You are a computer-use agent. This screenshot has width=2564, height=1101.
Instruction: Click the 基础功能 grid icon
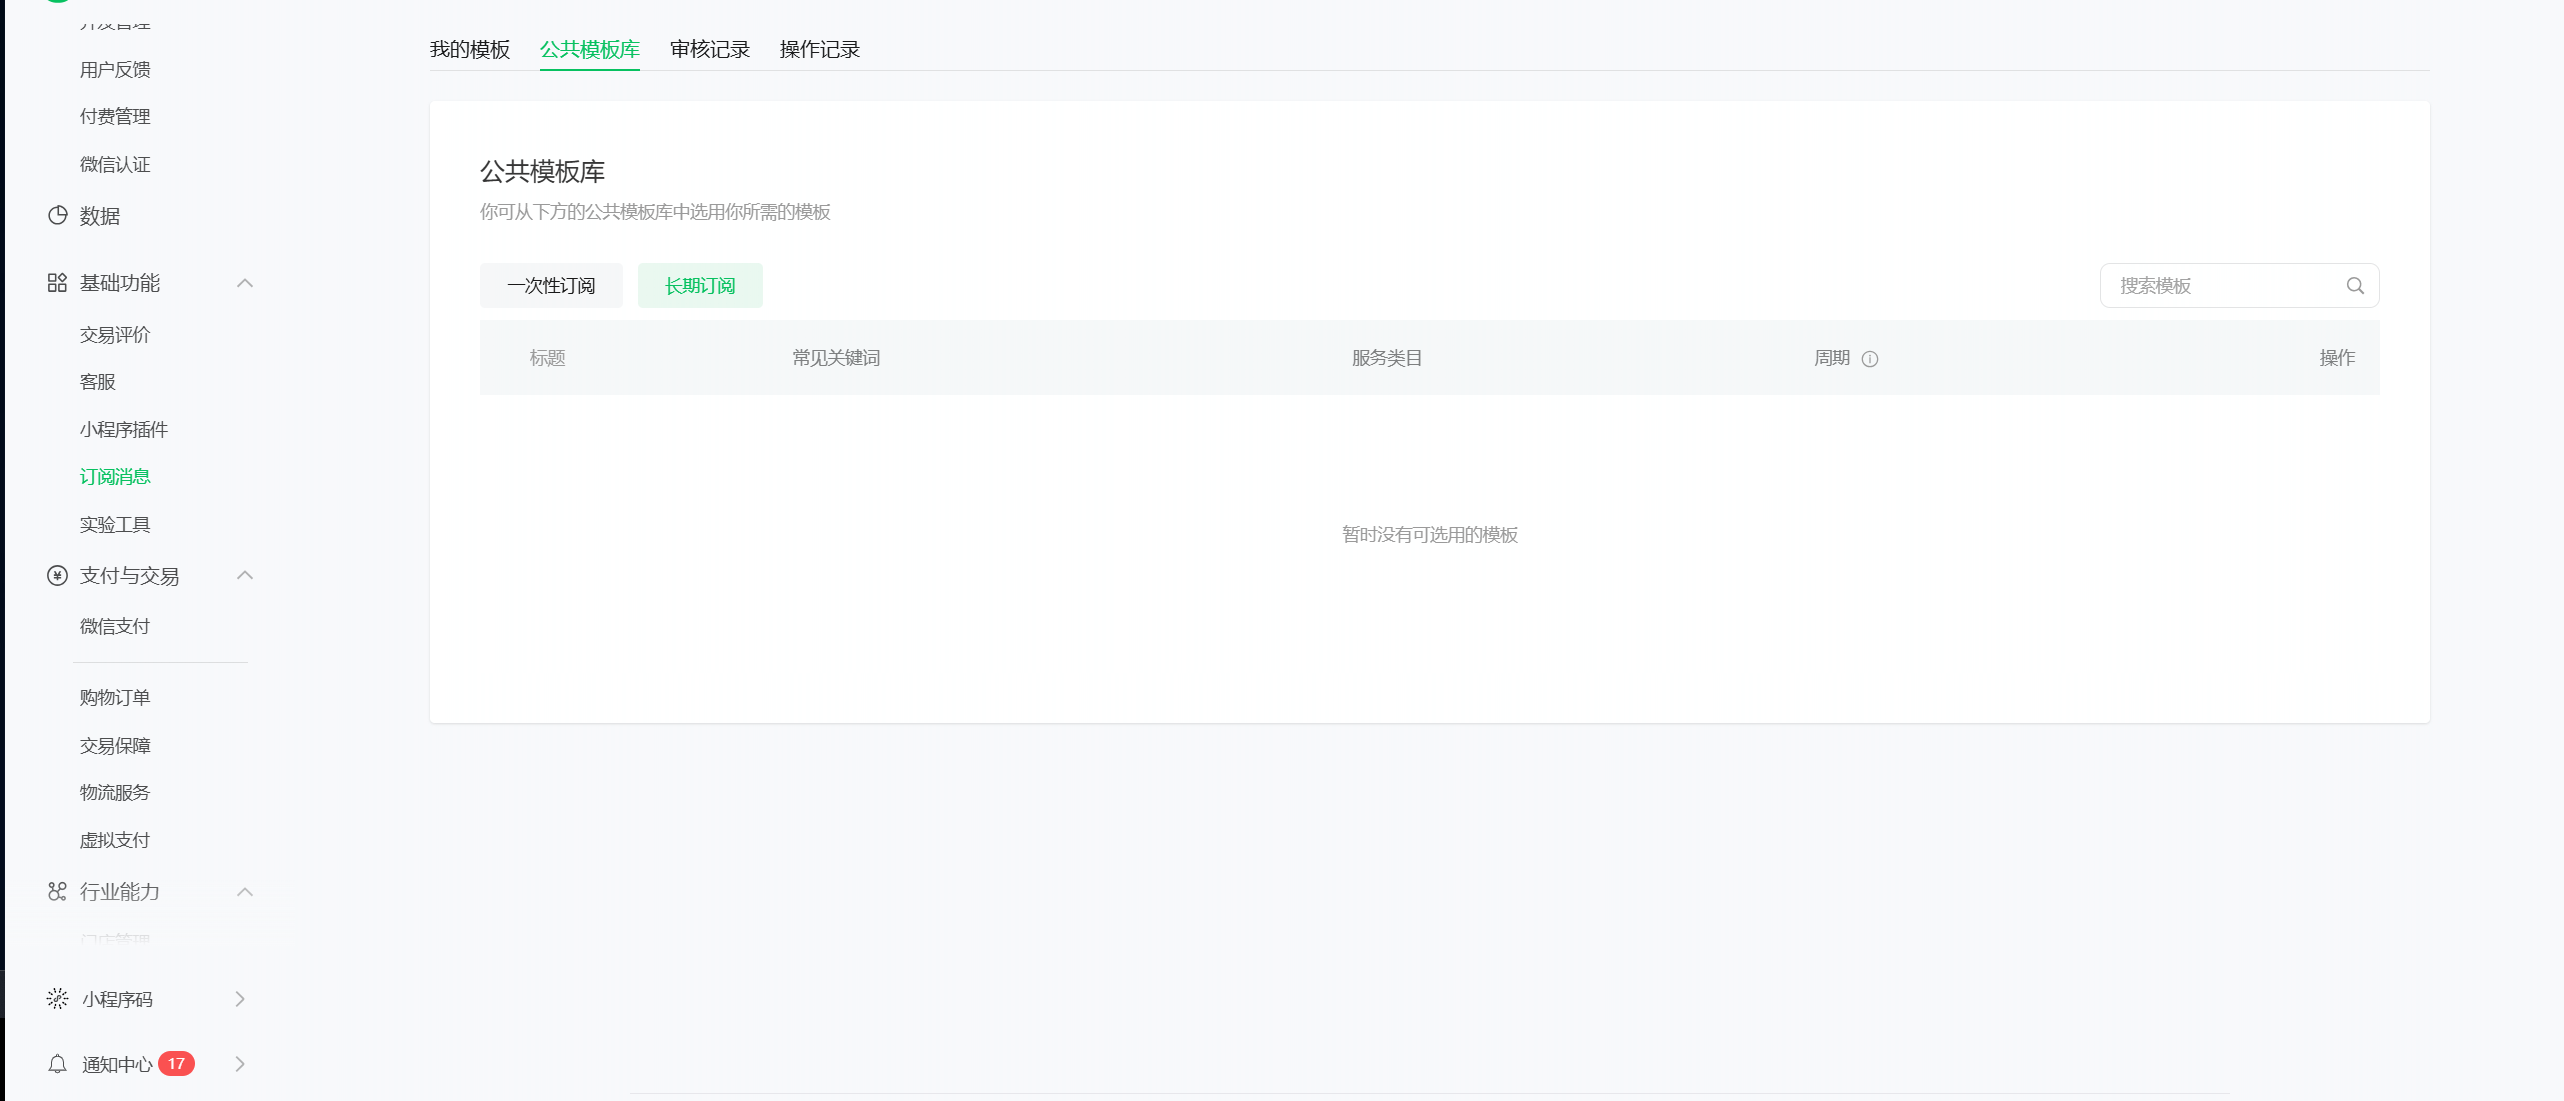57,283
